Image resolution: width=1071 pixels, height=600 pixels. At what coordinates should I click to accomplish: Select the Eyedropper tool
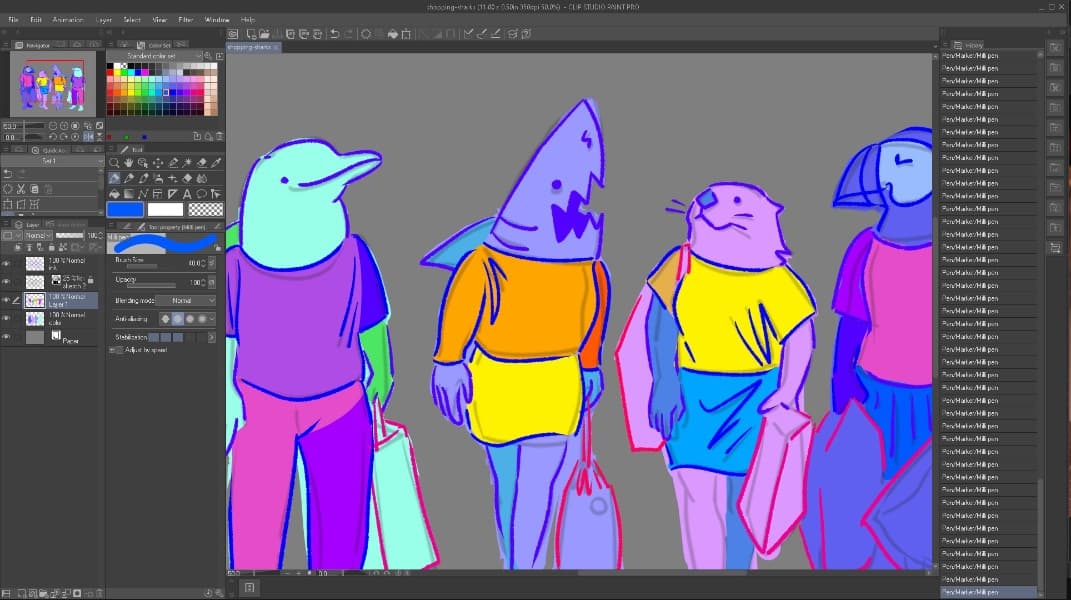(x=218, y=162)
